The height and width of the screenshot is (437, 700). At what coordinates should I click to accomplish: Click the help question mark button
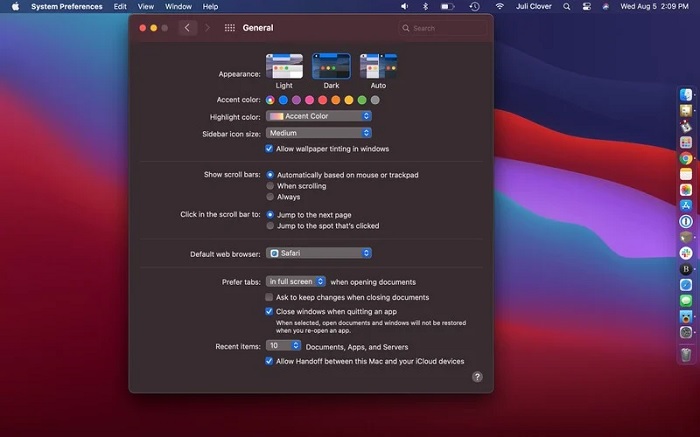477,377
